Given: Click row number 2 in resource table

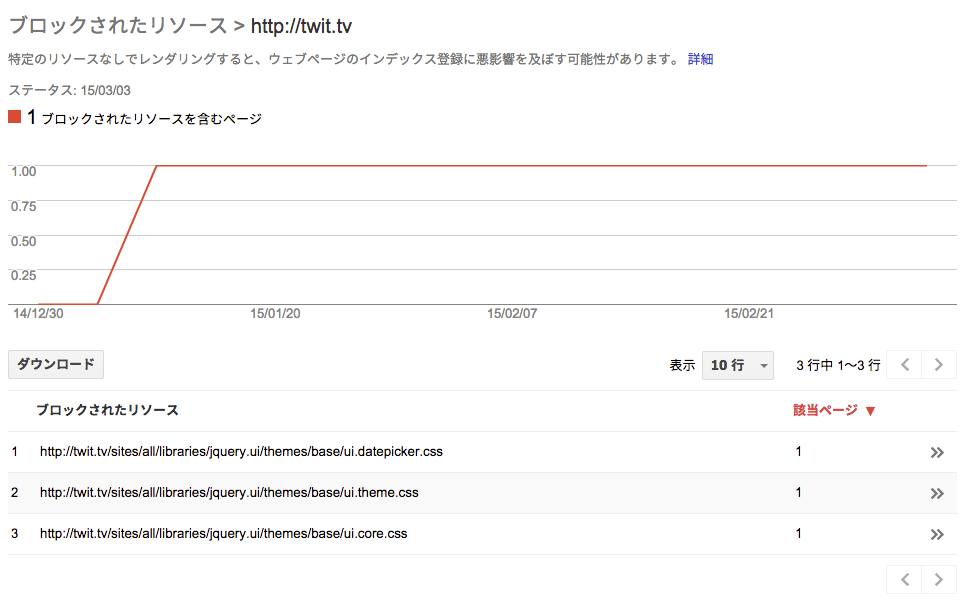Looking at the screenshot, I should (x=14, y=493).
